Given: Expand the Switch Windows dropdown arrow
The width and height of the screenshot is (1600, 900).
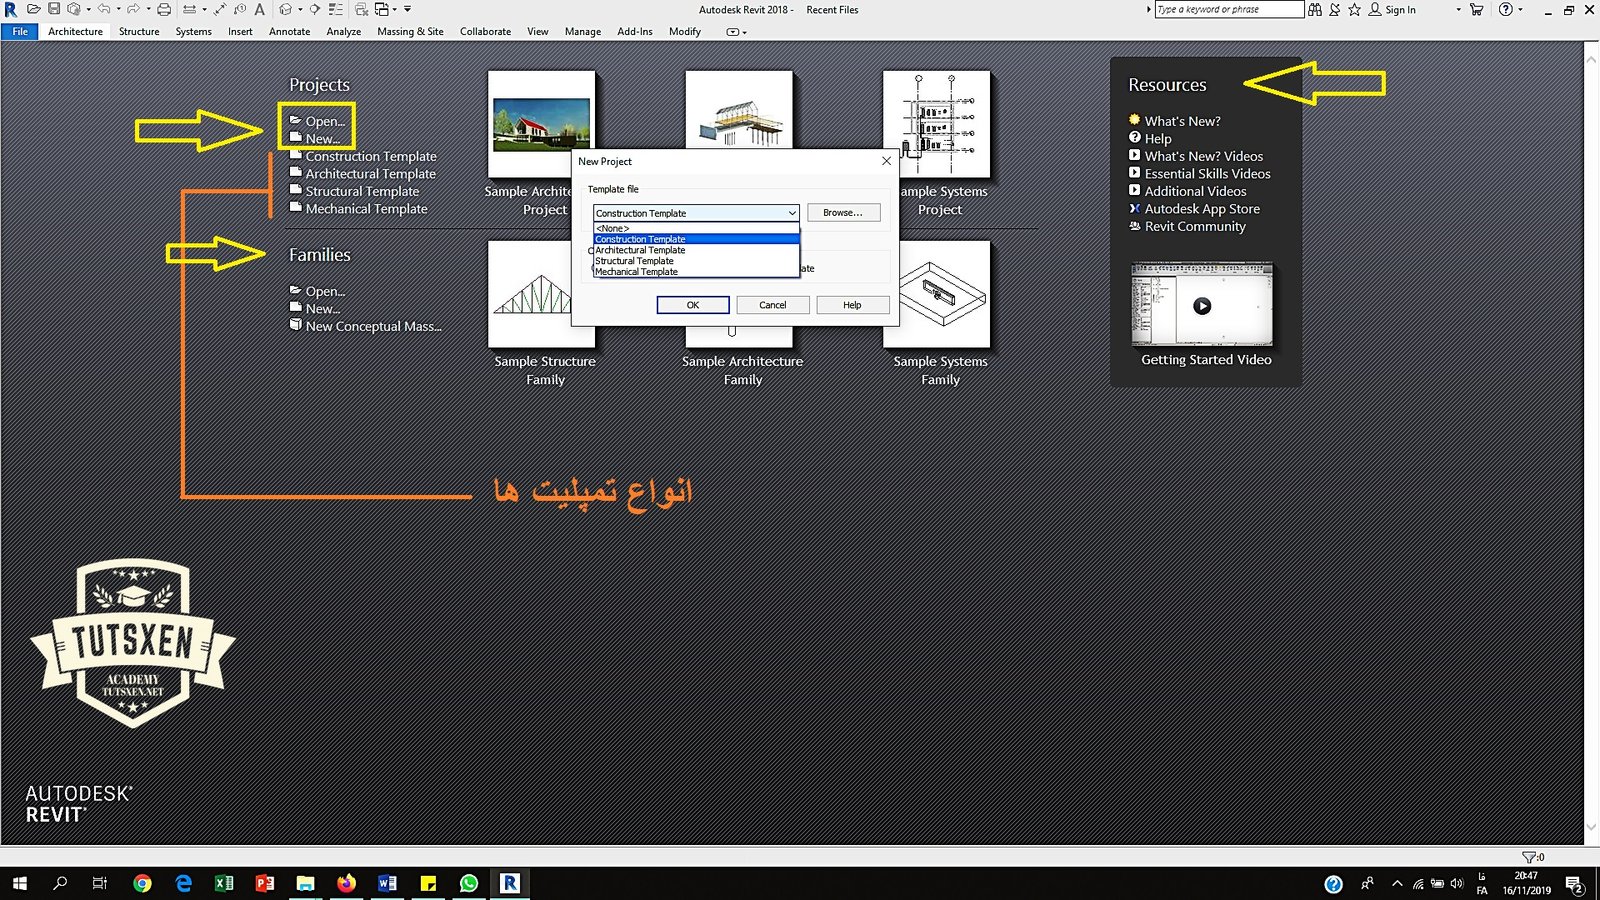Looking at the screenshot, I should (395, 9).
